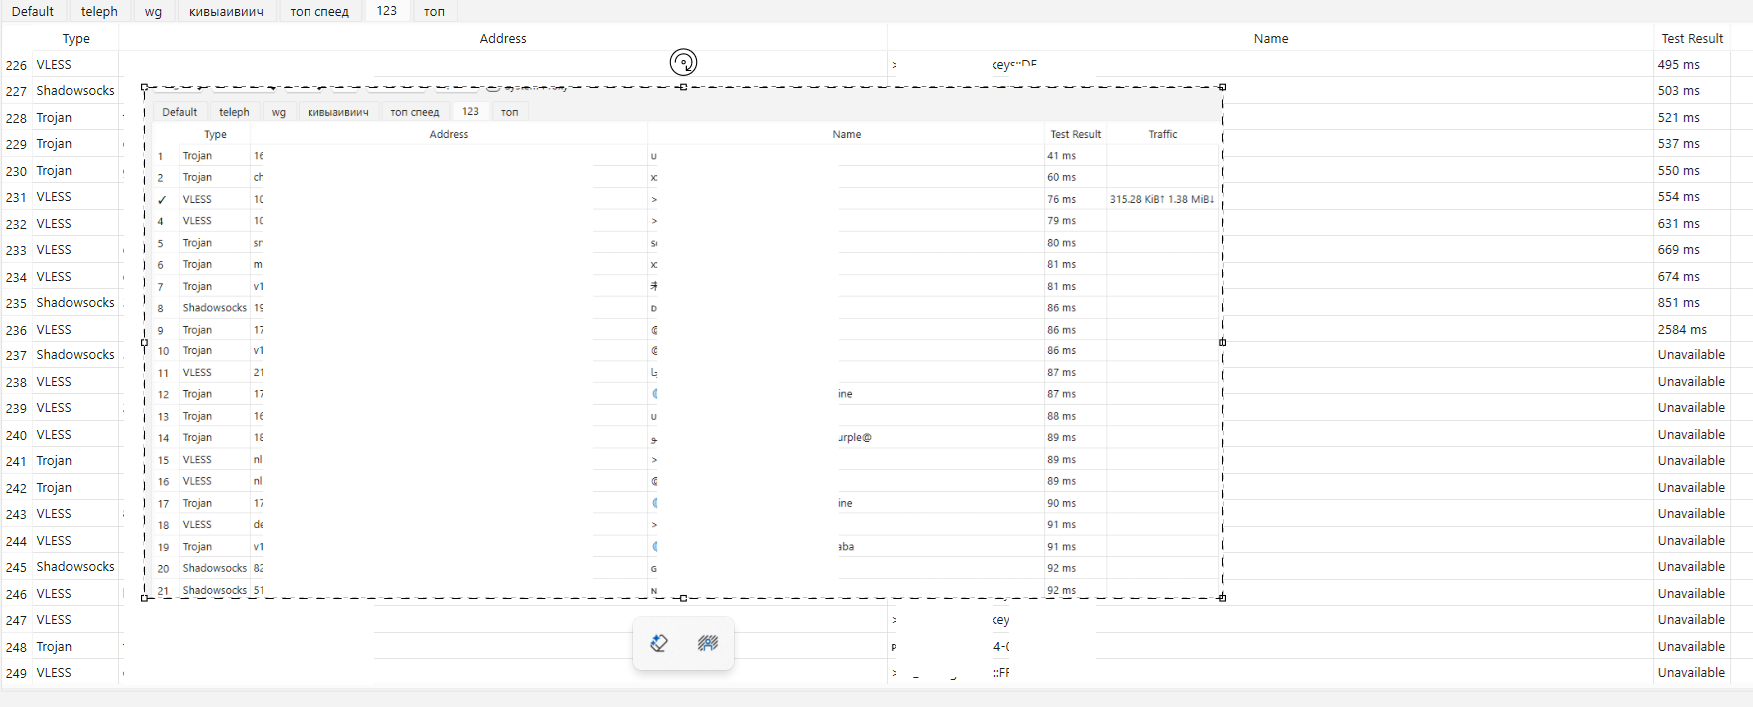Click the '851 ms' test result
The width and height of the screenshot is (1753, 707).
tap(1678, 302)
